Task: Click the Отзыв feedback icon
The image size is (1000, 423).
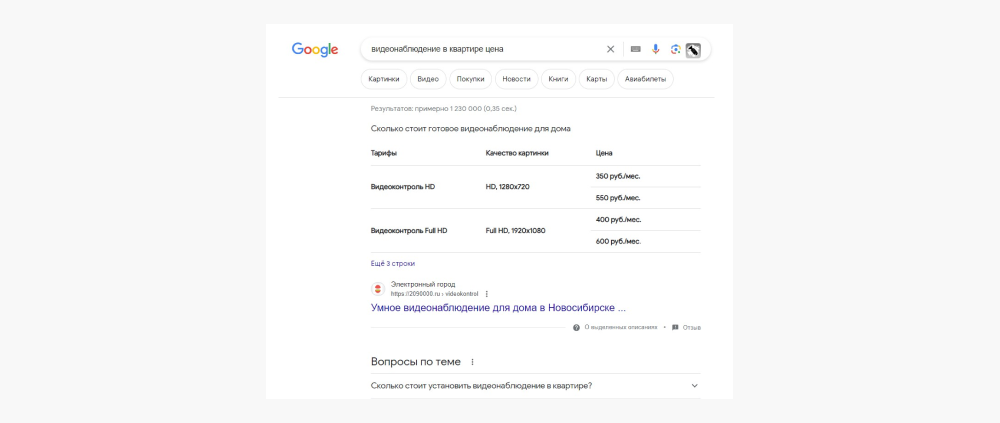Action: tap(675, 327)
